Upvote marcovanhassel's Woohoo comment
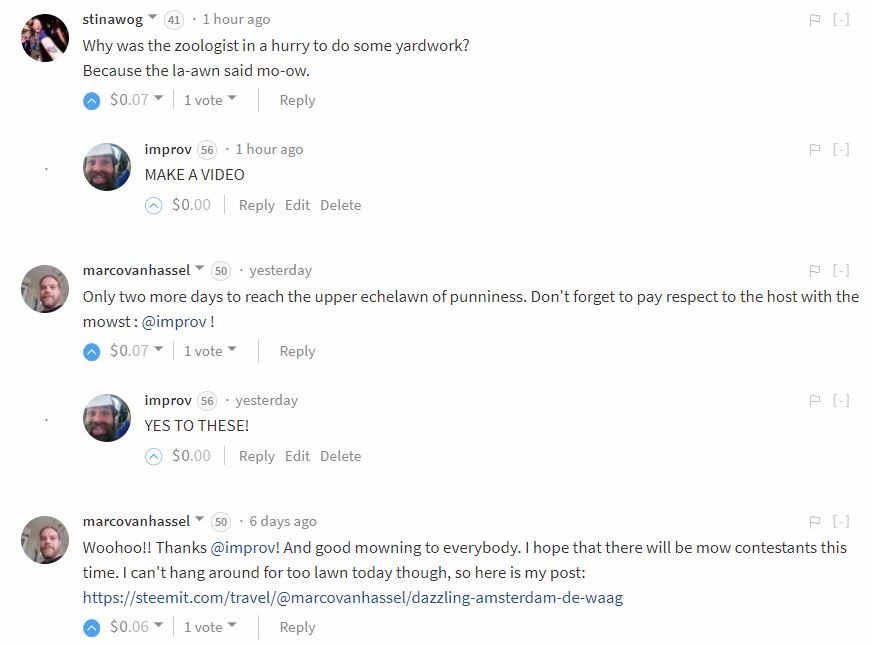Viewport: 872px width, 645px height. 91,627
